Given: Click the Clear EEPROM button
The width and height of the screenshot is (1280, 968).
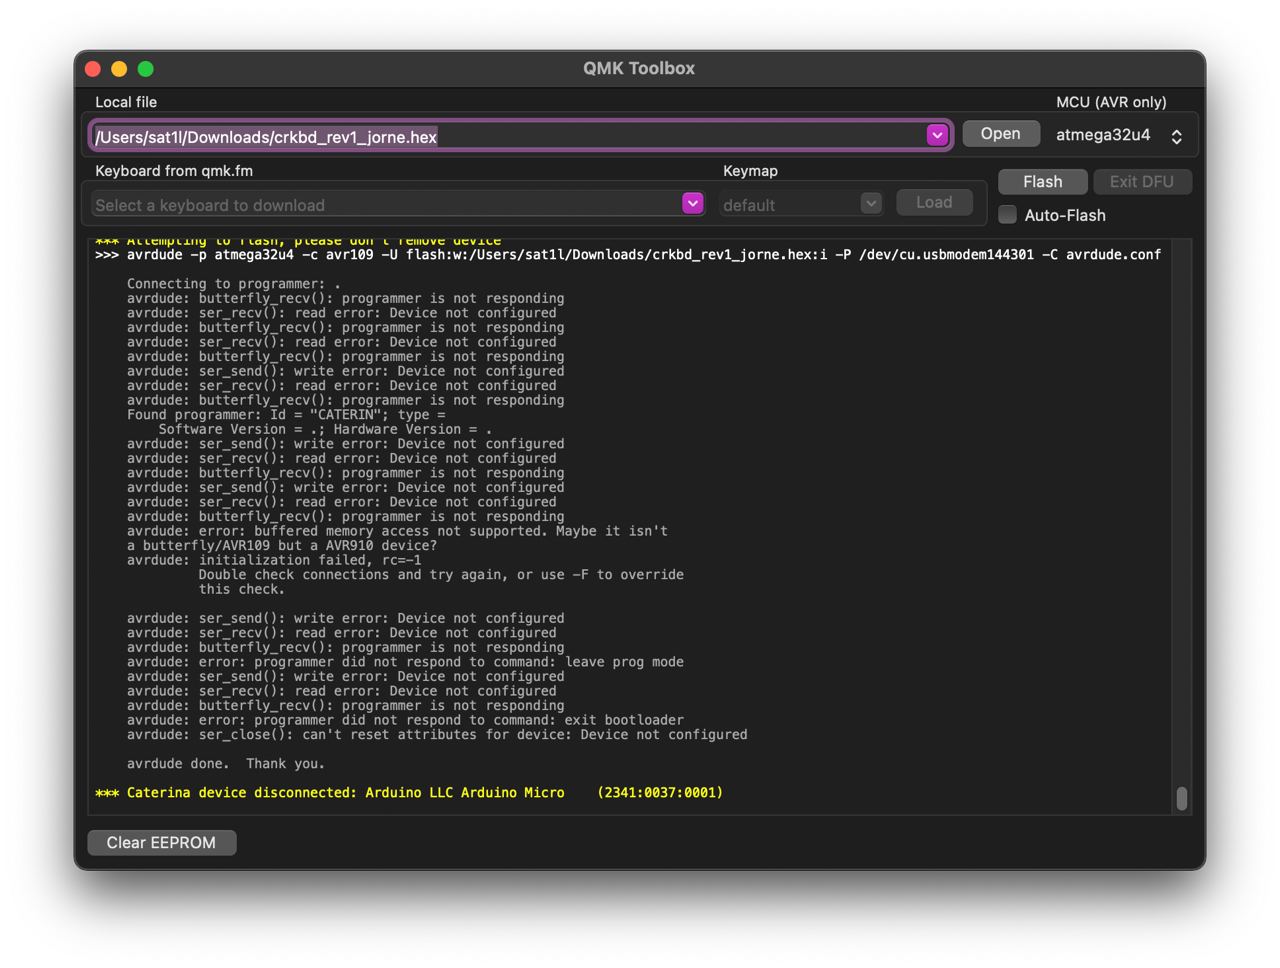Looking at the screenshot, I should coord(162,843).
